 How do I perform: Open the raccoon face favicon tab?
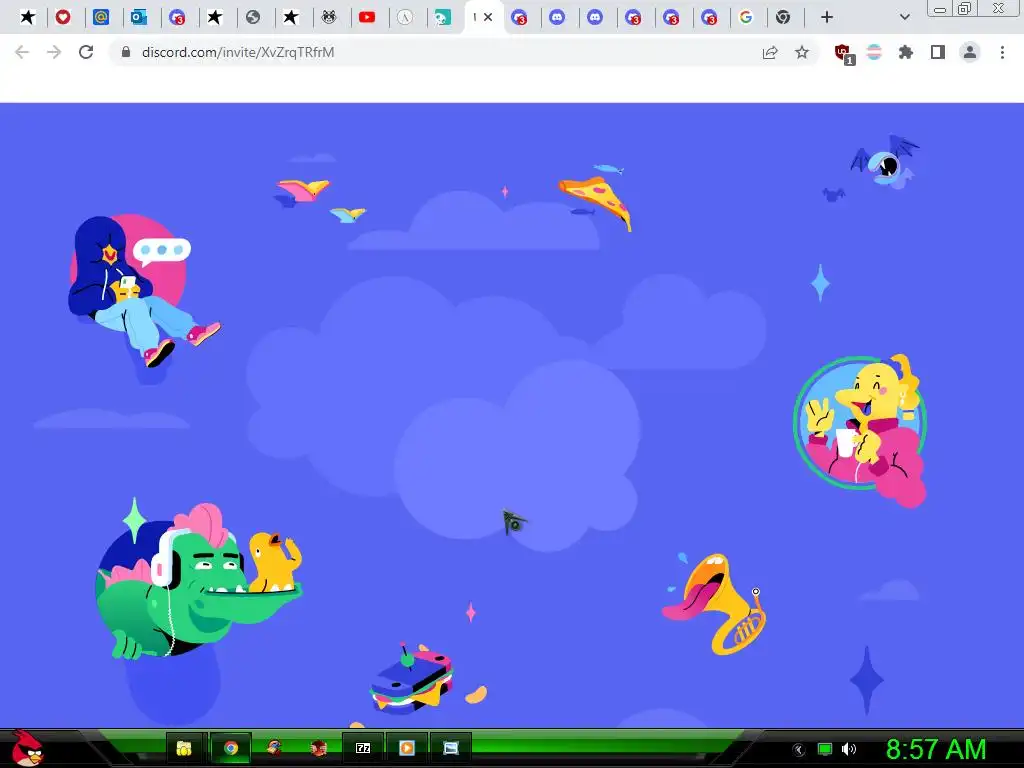pyautogui.click(x=329, y=17)
